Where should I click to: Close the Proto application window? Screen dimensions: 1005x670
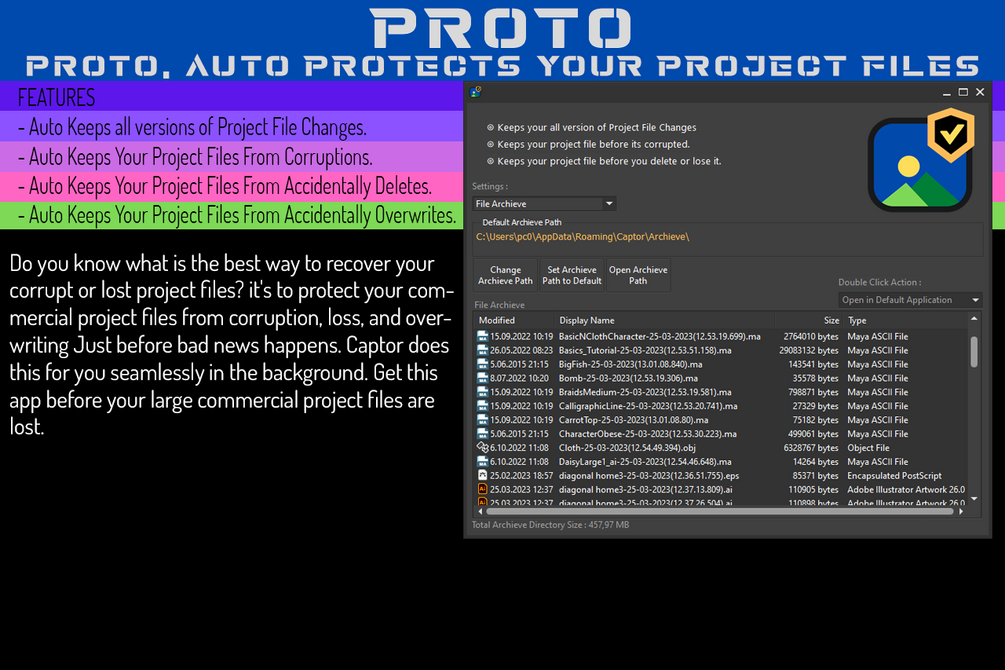pos(980,92)
